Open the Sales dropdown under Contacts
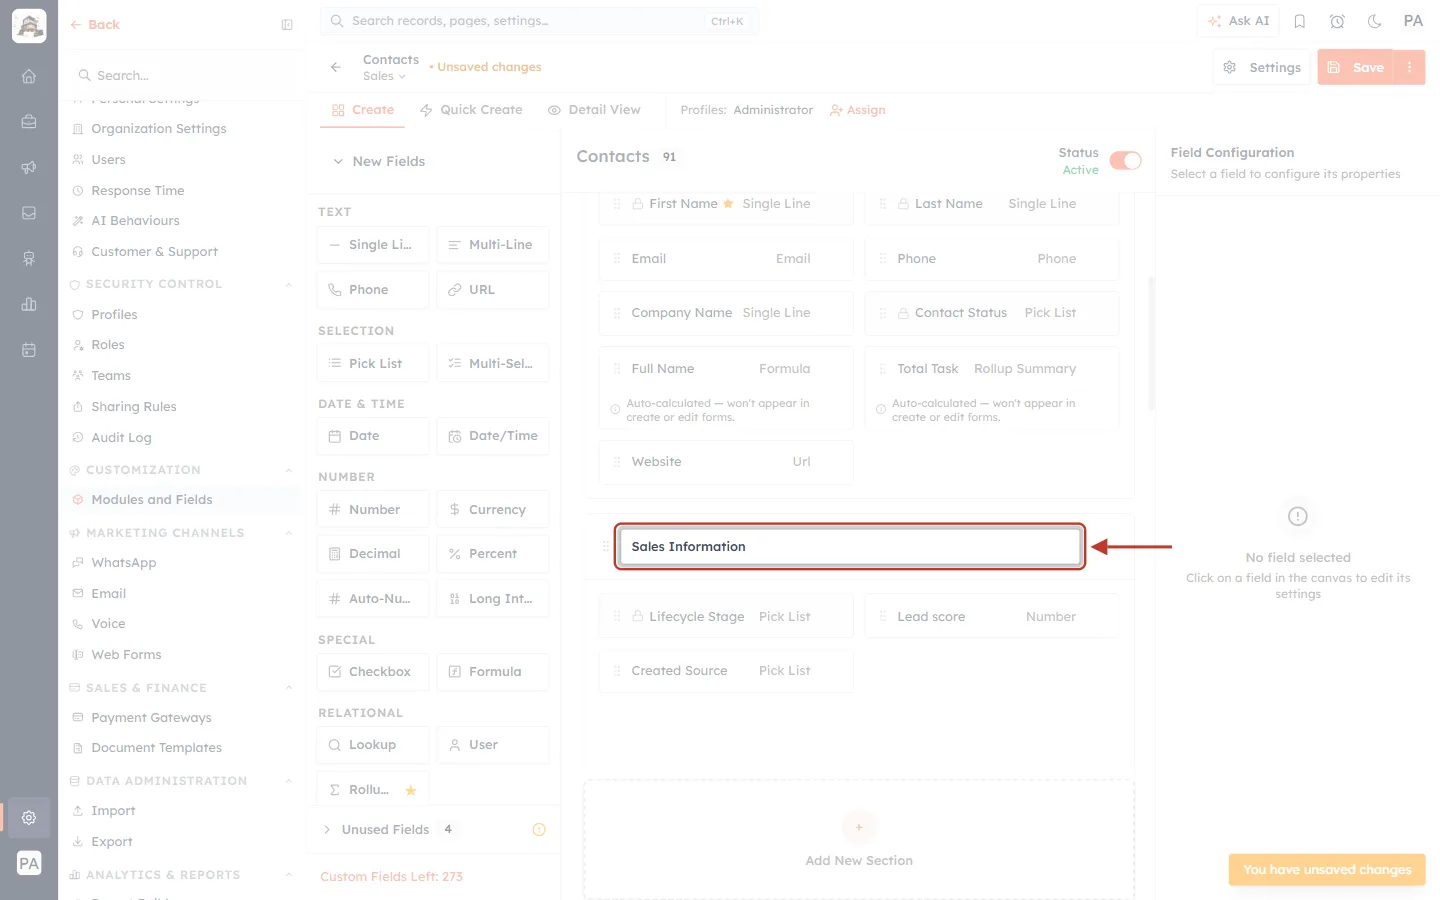Screen dimensions: 1440x900 tap(384, 76)
